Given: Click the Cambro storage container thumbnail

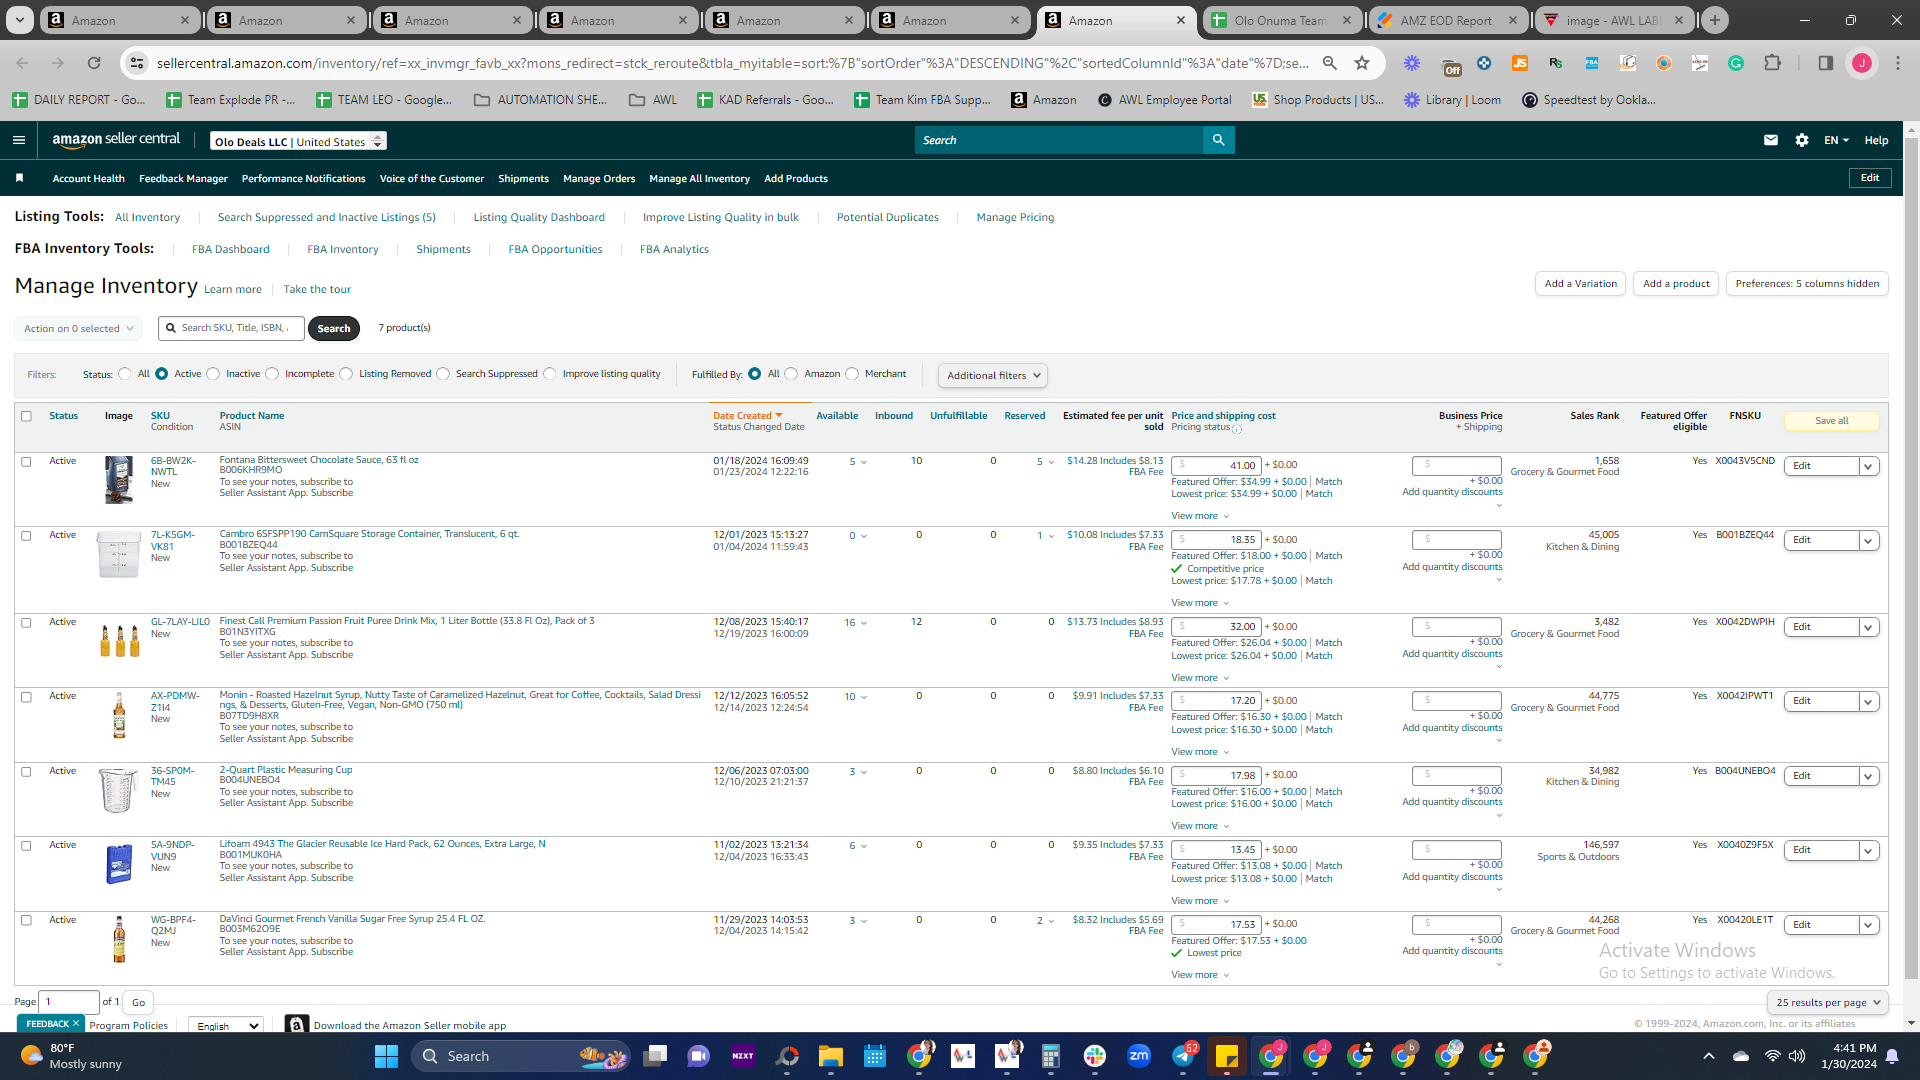Looking at the screenshot, I should click(x=119, y=554).
